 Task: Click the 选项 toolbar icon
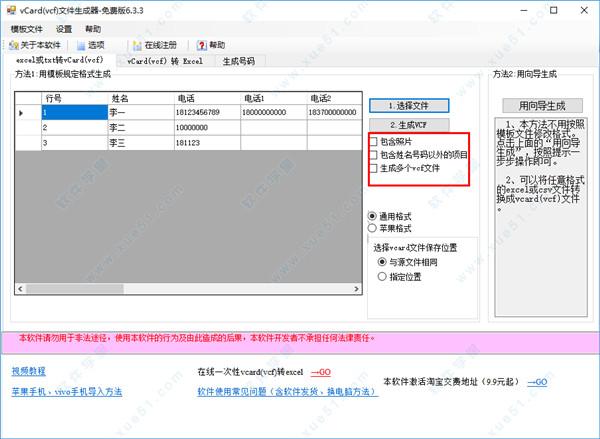tap(80, 45)
